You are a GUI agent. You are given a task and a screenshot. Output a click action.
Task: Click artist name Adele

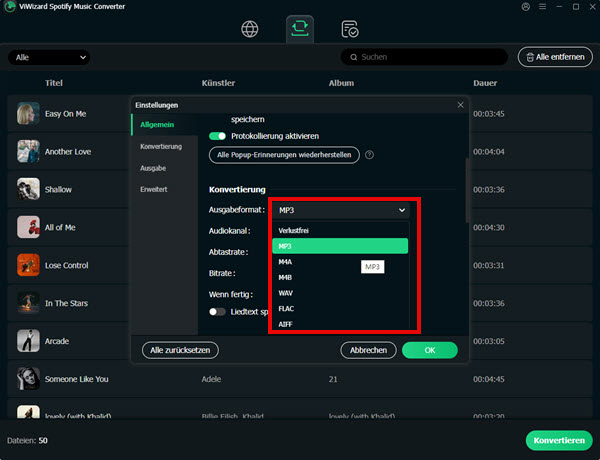pos(211,379)
